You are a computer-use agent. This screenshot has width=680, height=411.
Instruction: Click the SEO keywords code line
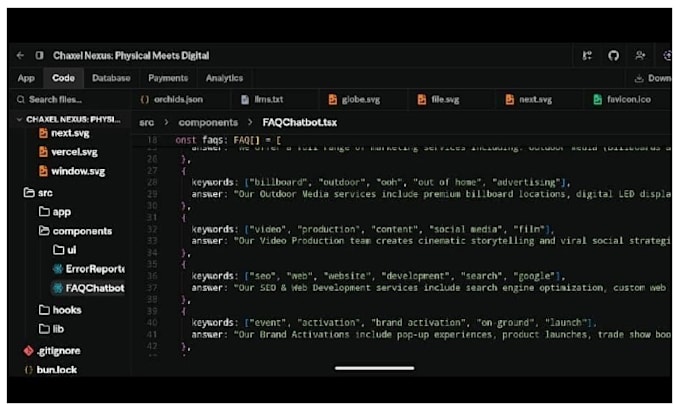click(x=378, y=276)
